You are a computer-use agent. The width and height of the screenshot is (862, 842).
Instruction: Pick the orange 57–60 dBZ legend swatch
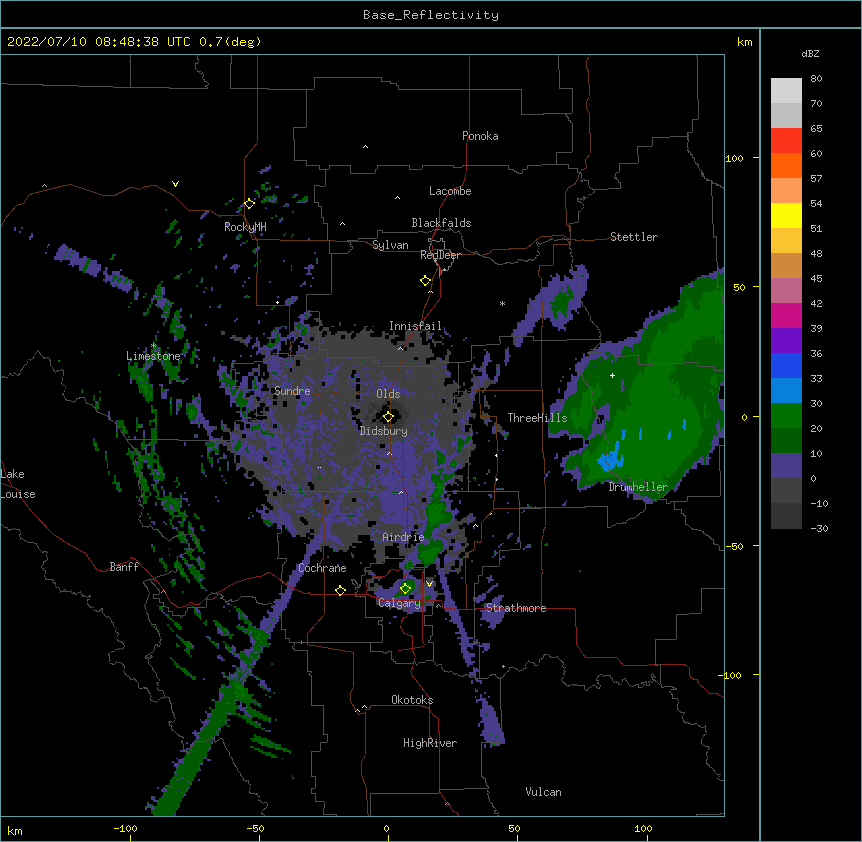pos(786,165)
